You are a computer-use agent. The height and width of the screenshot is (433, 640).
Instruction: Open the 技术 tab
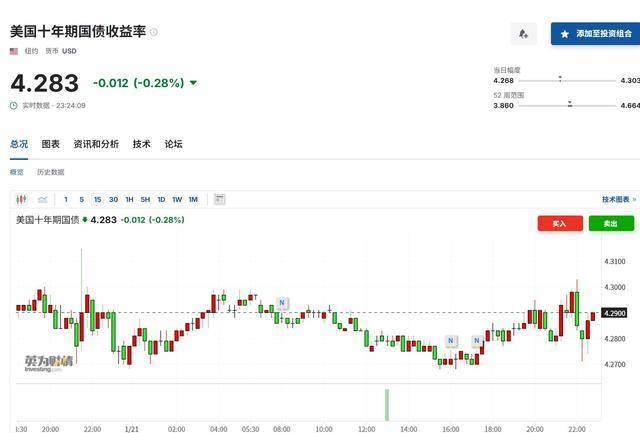(141, 144)
